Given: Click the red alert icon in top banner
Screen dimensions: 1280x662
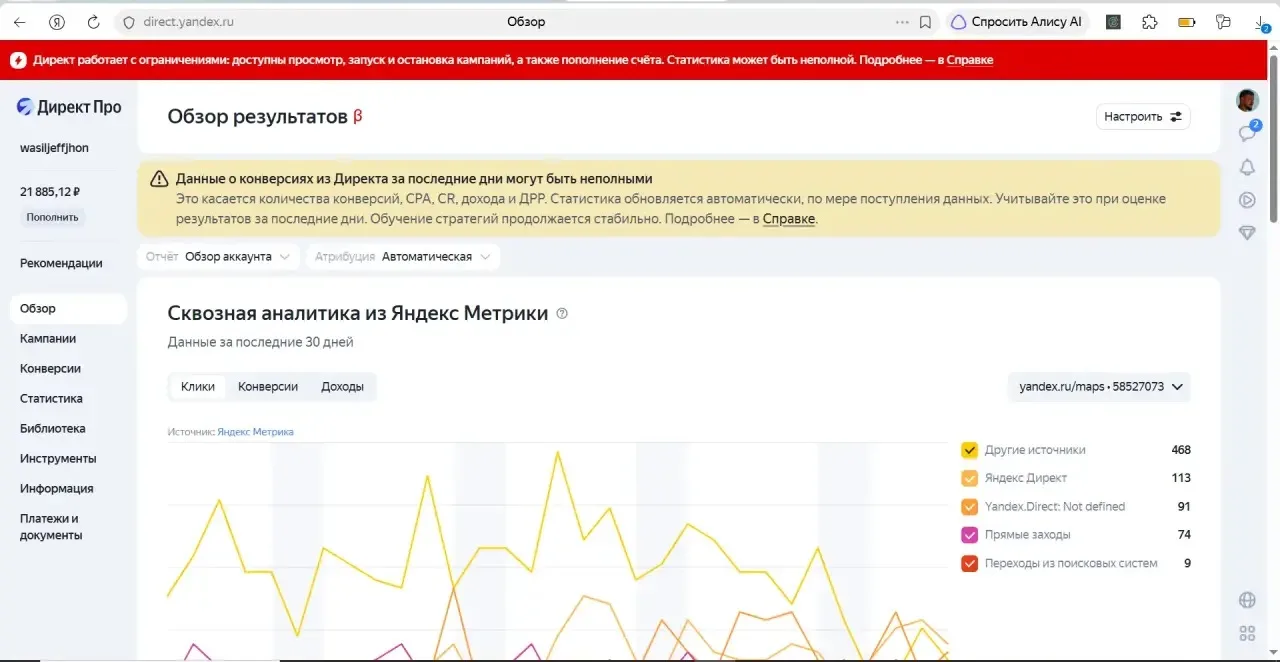Looking at the screenshot, I should coord(18,60).
